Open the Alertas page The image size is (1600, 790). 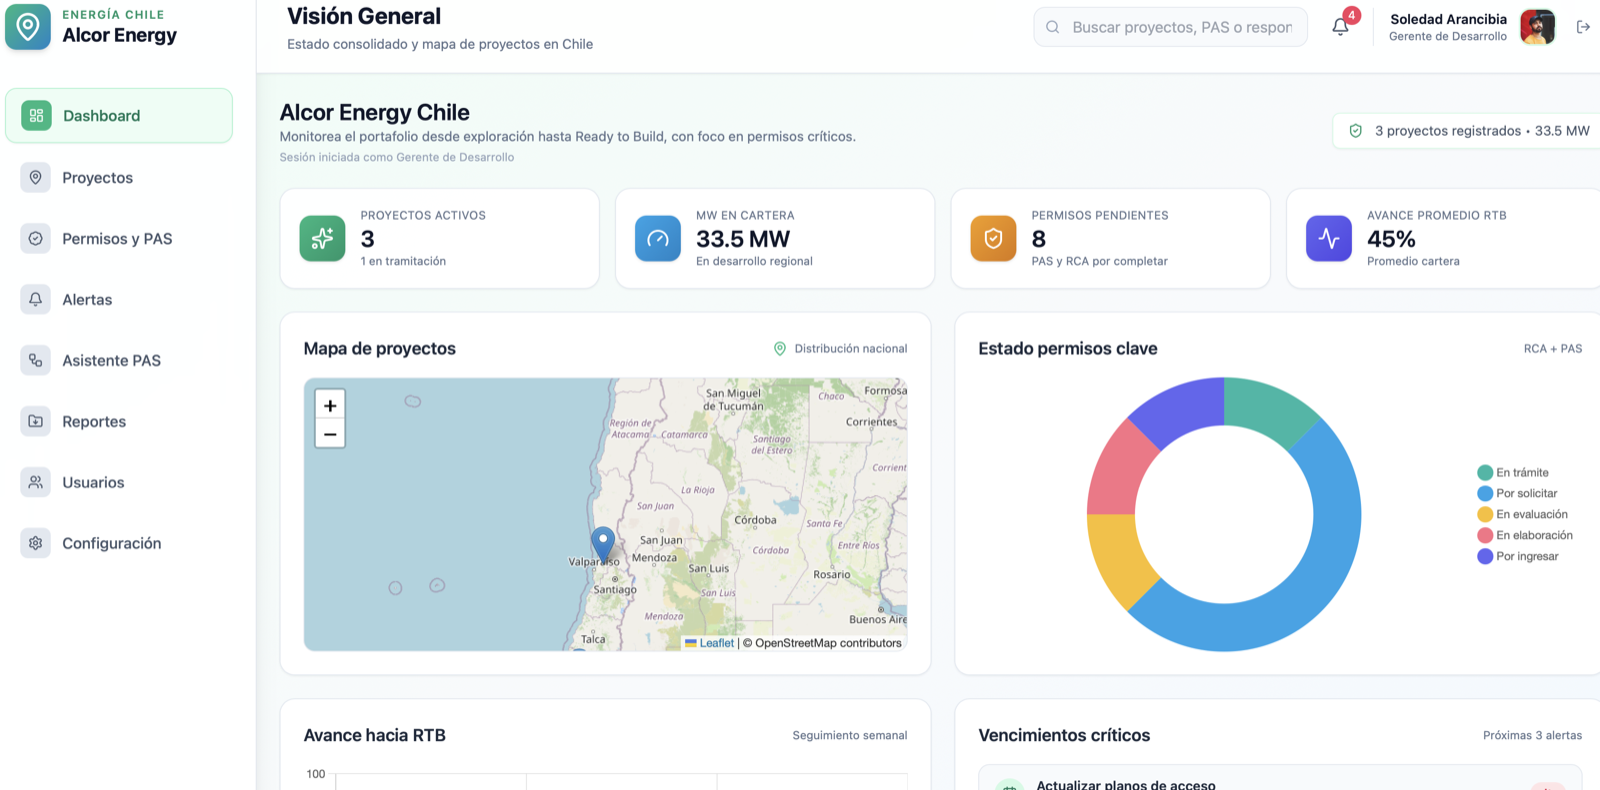point(119,300)
